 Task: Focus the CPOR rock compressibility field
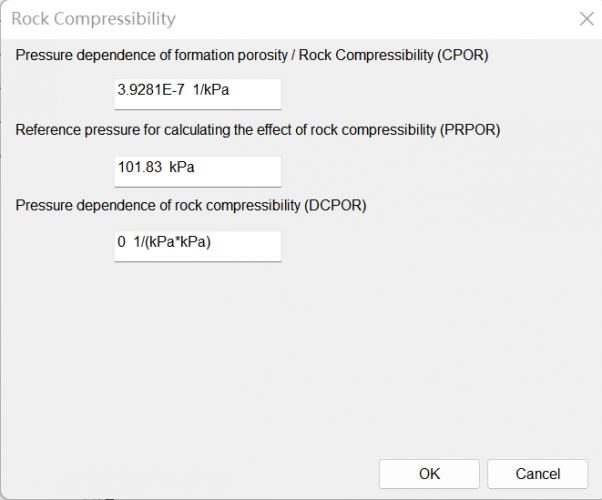tap(197, 93)
